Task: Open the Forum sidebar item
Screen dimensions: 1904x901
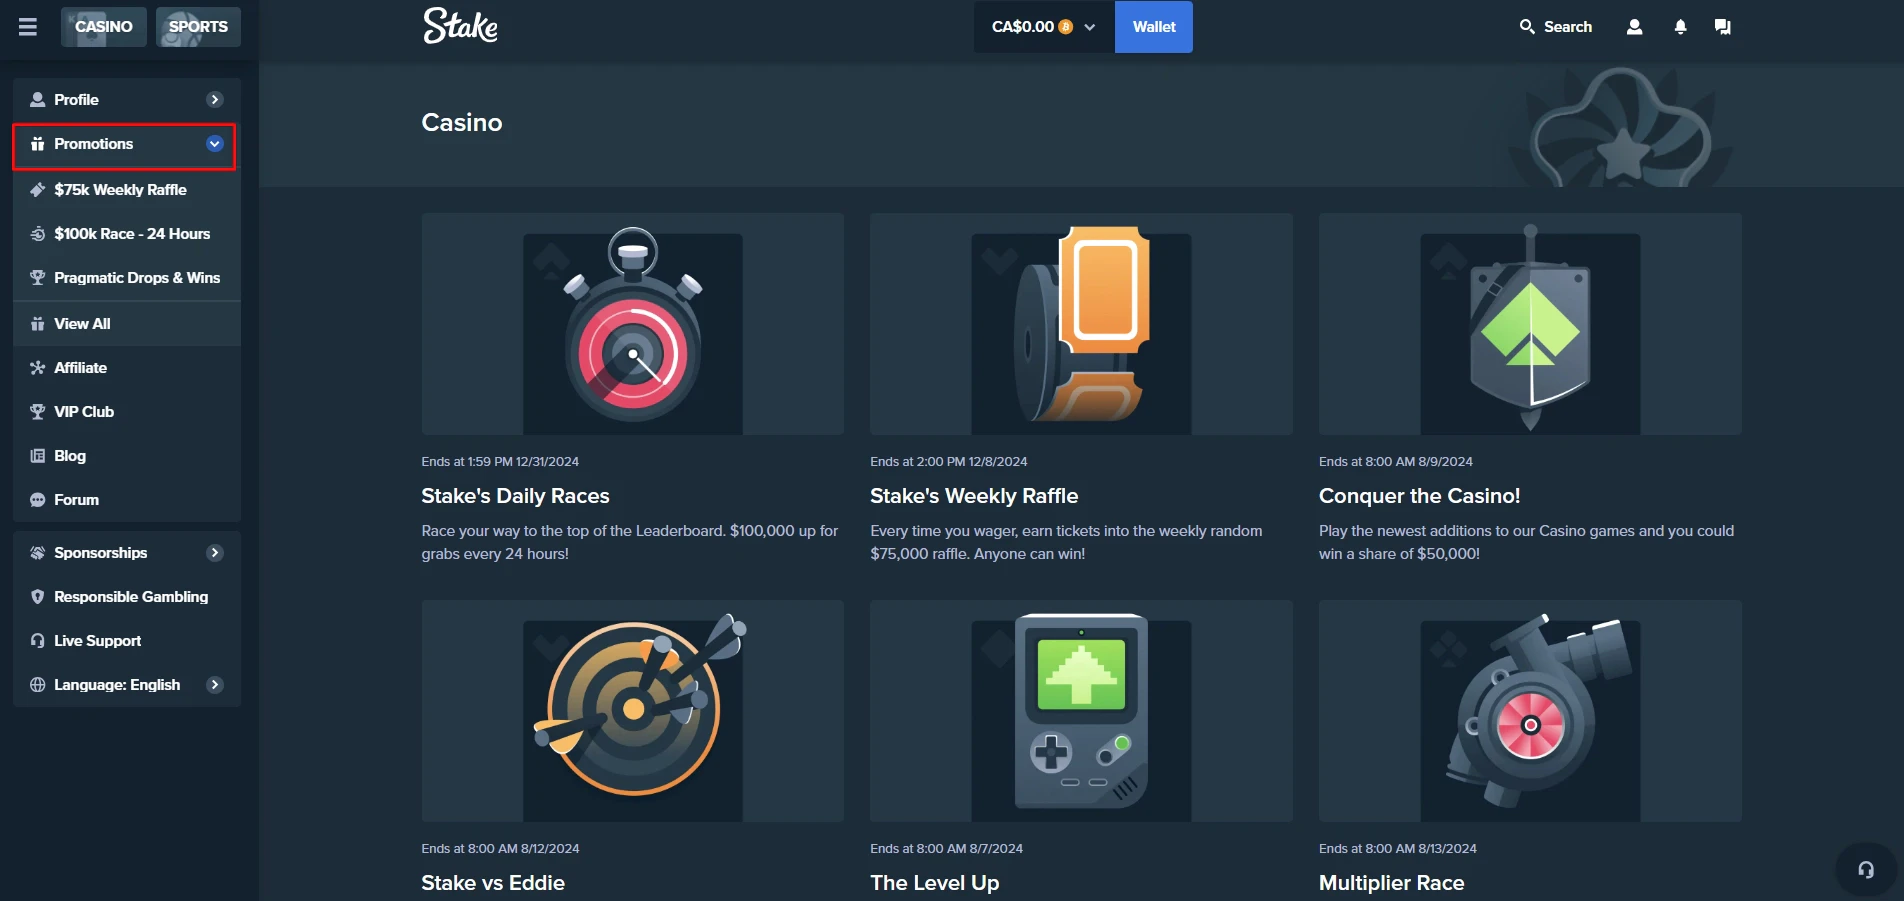Action: (x=127, y=500)
